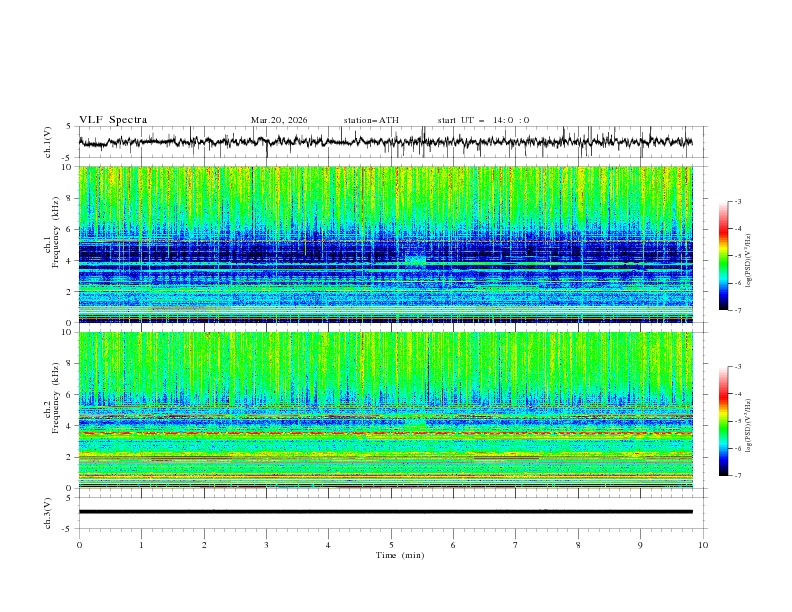Click the ch.1 Frequency (kHz) axis label

click(x=57, y=234)
